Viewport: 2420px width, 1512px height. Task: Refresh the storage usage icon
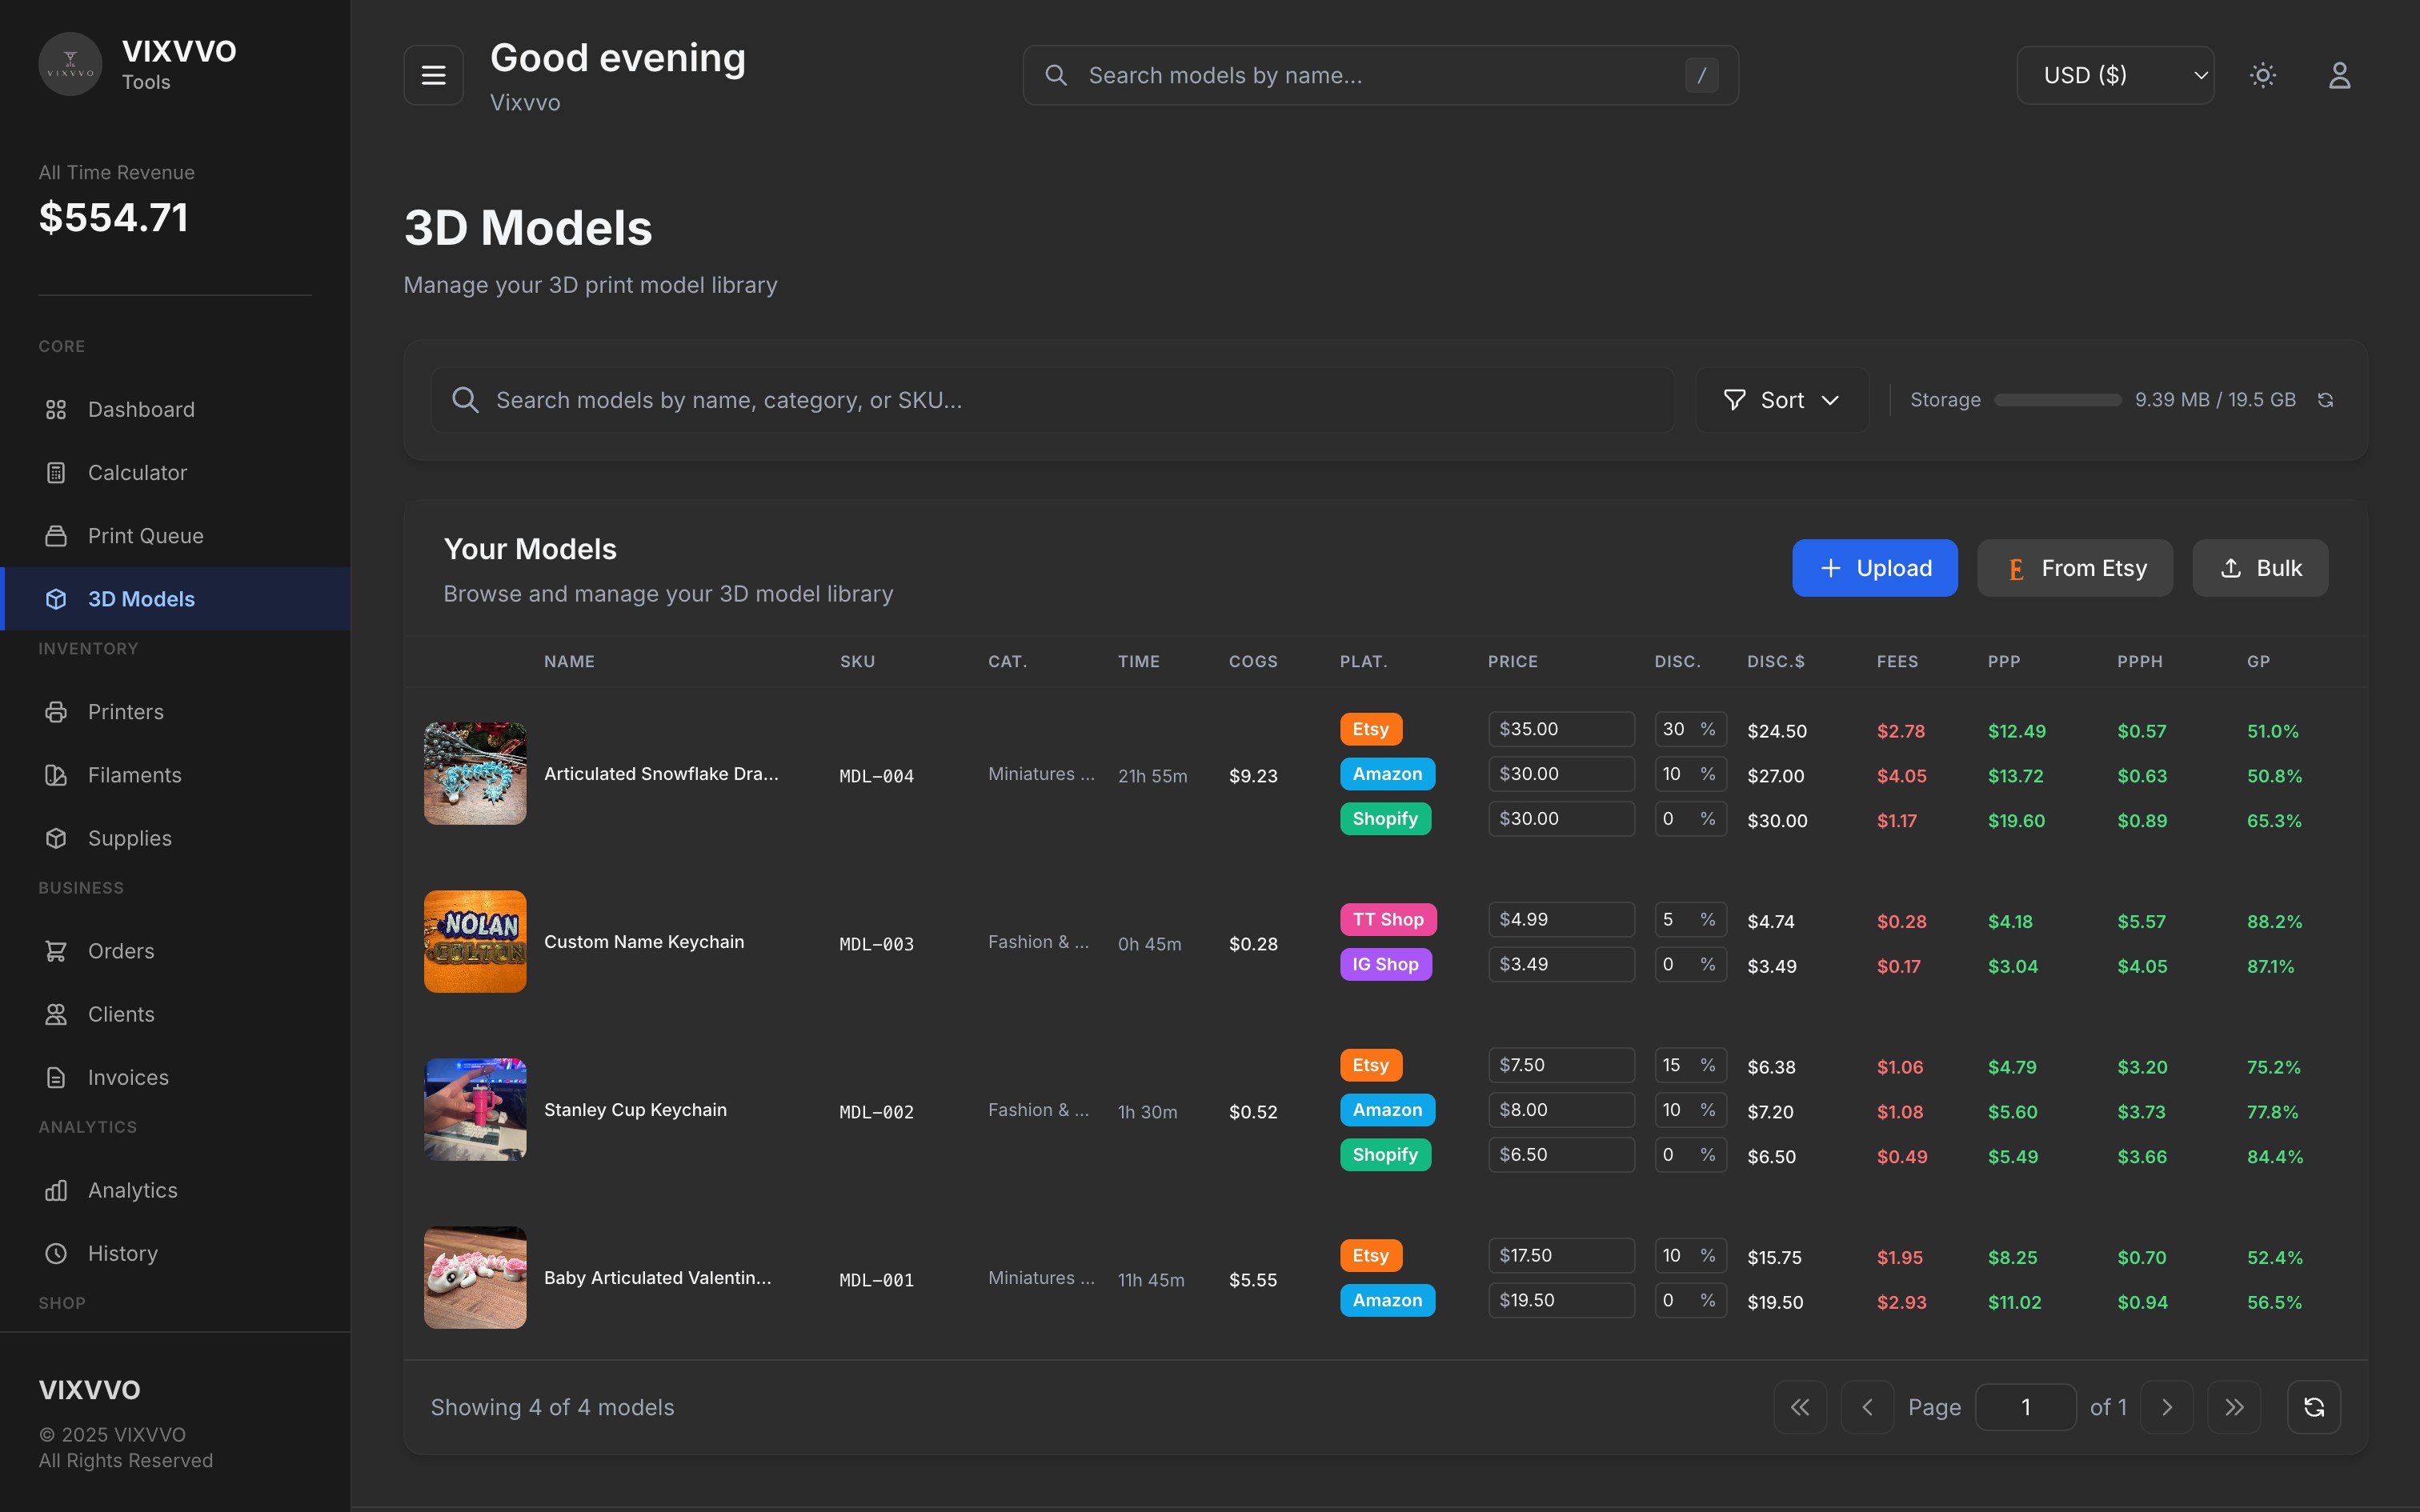2325,400
